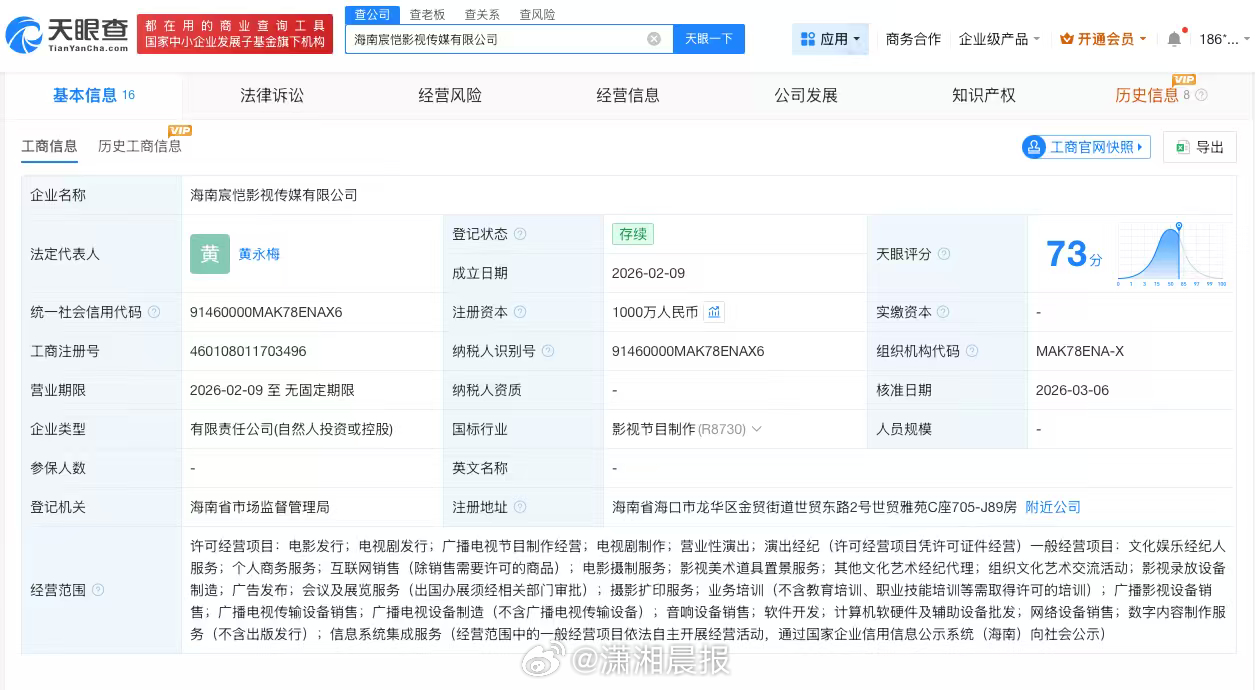This screenshot has height=690, width=1255.
Task: Click the help icon beside 经营范围
Action: tap(98, 589)
